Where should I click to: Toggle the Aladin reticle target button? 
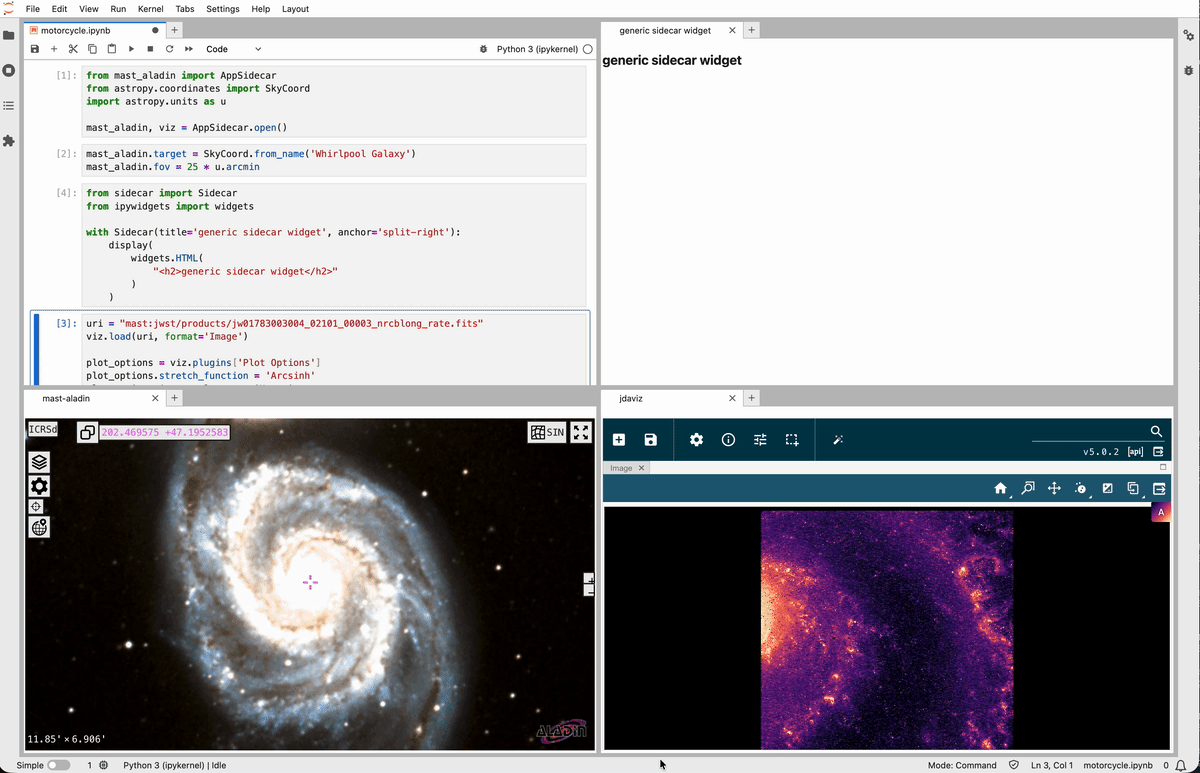(x=36, y=507)
